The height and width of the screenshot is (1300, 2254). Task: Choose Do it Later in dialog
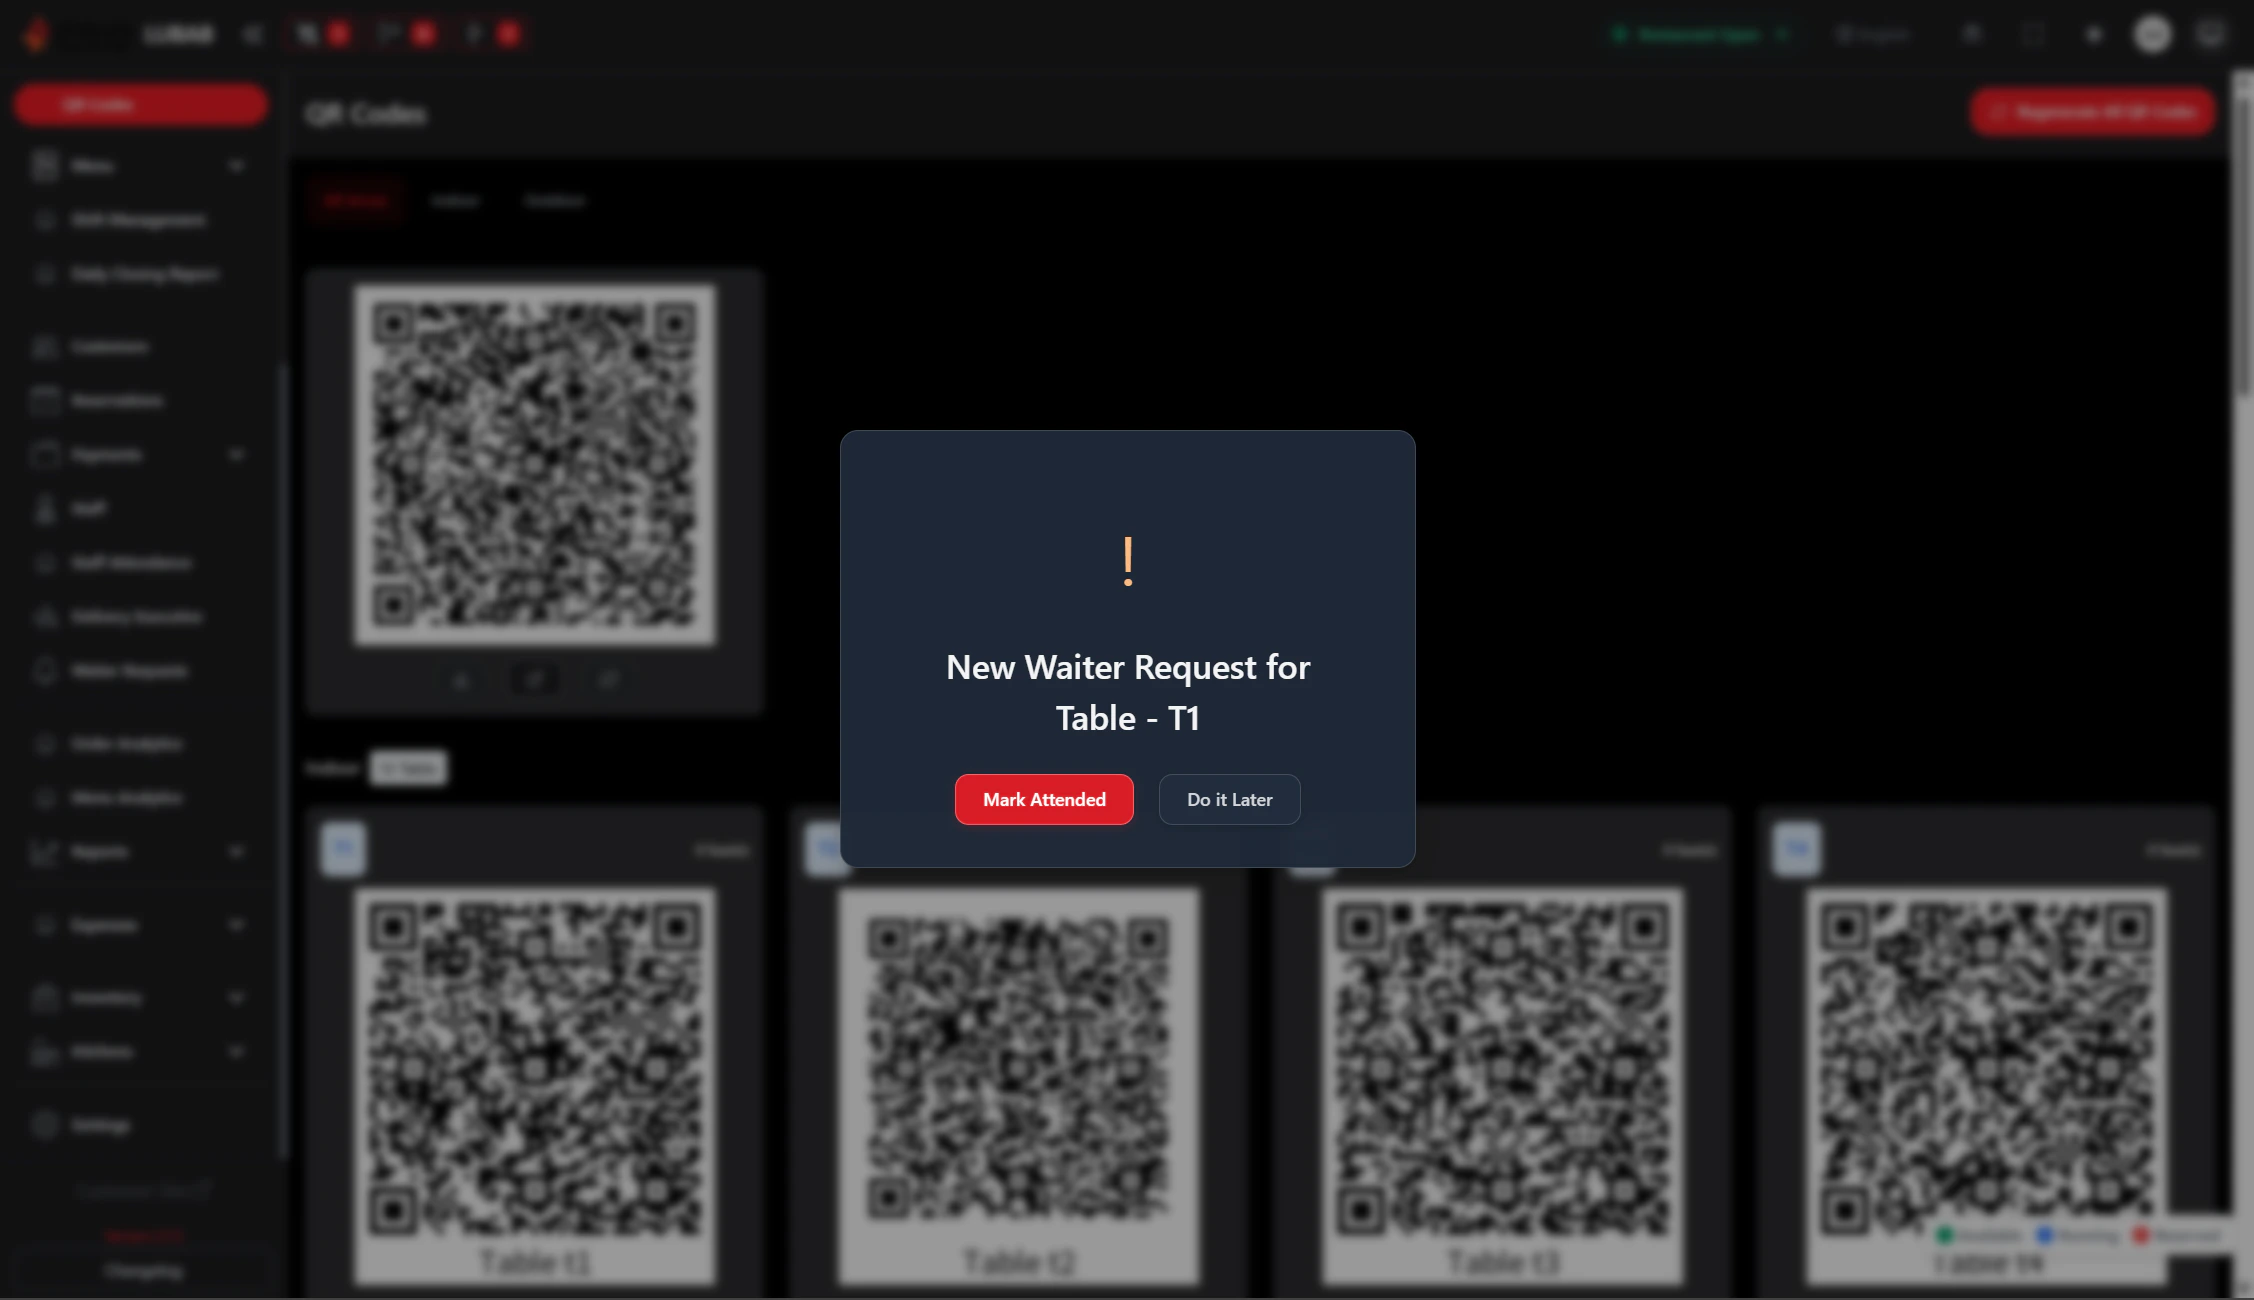(1229, 799)
